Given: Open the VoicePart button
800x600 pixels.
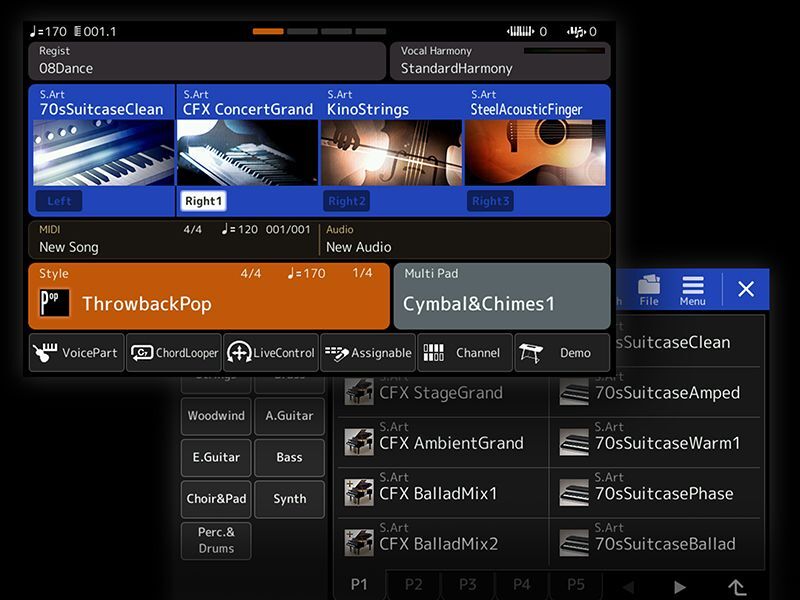Looking at the screenshot, I should tap(77, 353).
